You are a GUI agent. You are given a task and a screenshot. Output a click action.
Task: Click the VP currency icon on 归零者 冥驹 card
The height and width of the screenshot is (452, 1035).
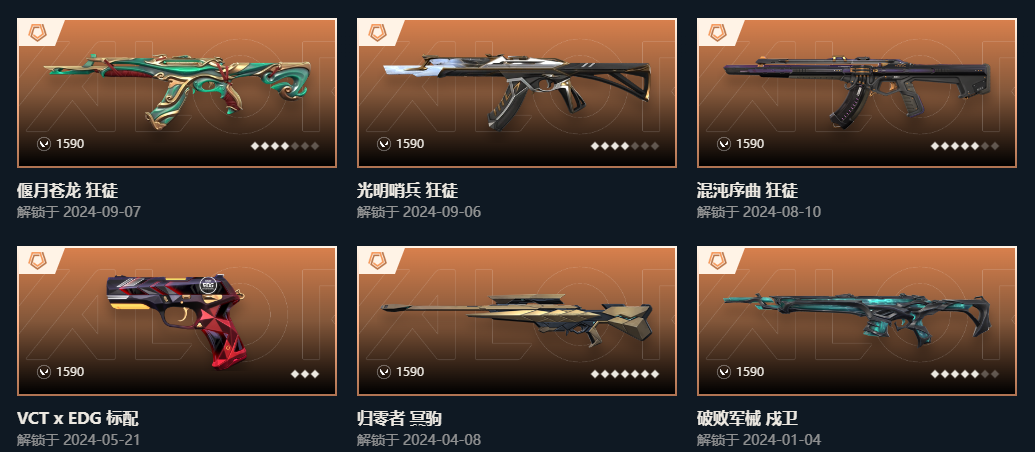[384, 372]
